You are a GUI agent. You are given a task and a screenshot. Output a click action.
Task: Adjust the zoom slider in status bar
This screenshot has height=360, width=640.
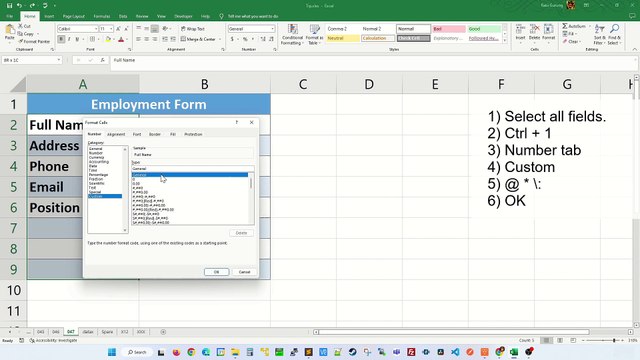point(614,340)
